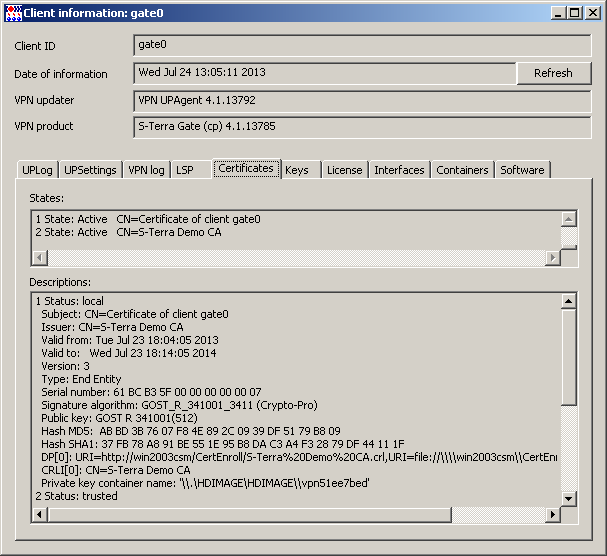This screenshot has width=607, height=556.
Task: Click States list scroll up arrow
Action: tap(569, 219)
